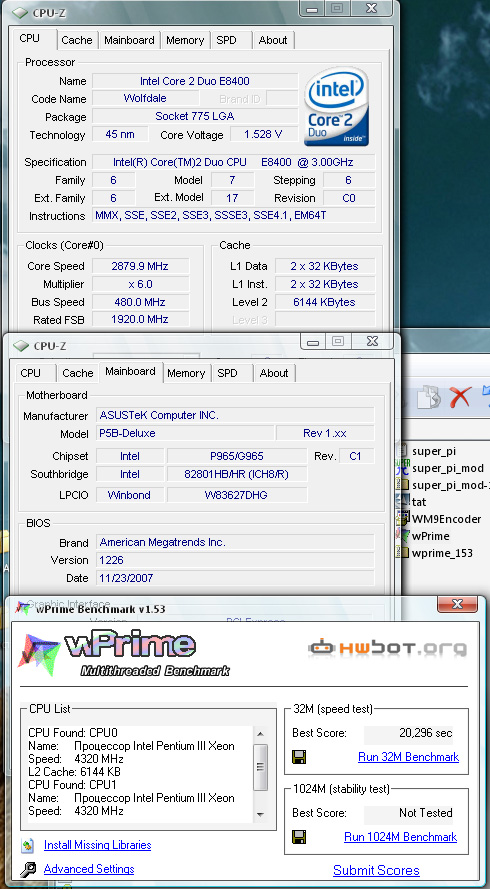
Task: Switch to Cache tab in top CPU-Z window
Action: (x=77, y=40)
